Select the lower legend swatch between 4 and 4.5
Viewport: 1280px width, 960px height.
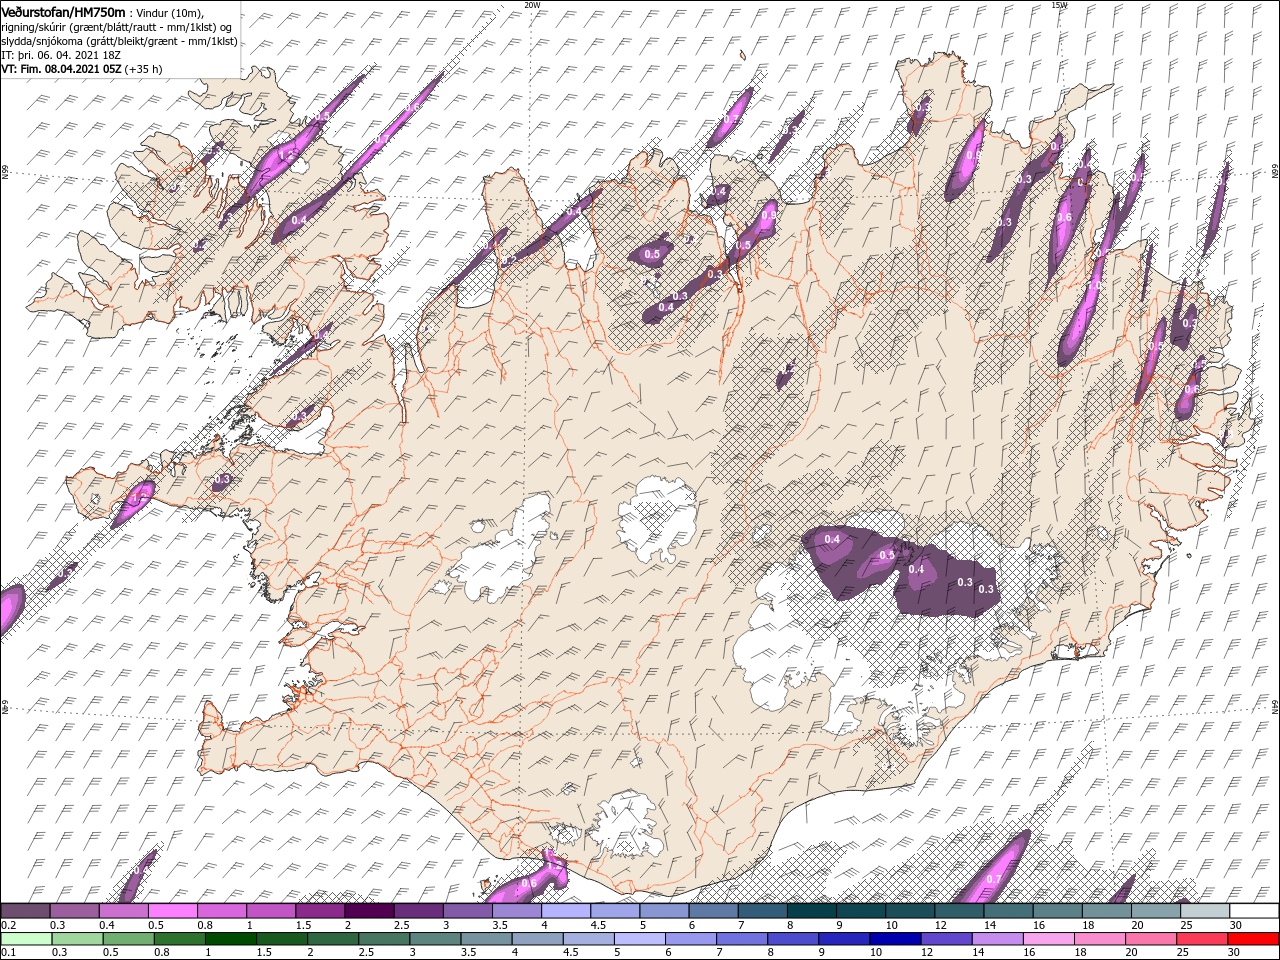(x=536, y=939)
